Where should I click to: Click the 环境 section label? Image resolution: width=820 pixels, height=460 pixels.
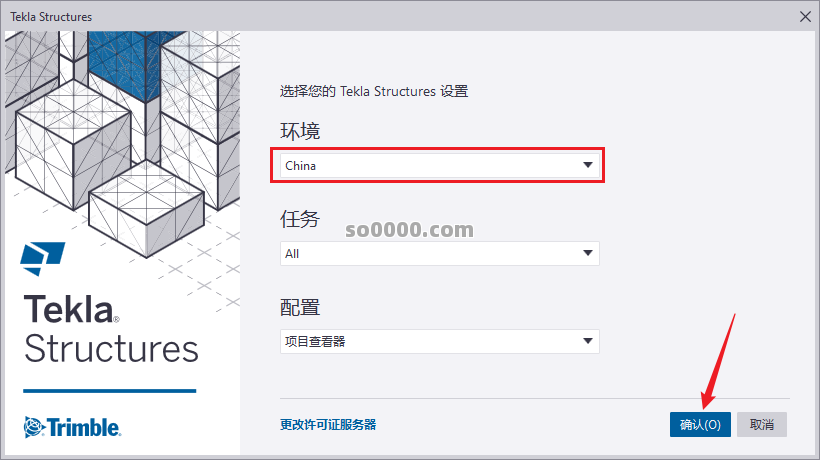[x=300, y=131]
